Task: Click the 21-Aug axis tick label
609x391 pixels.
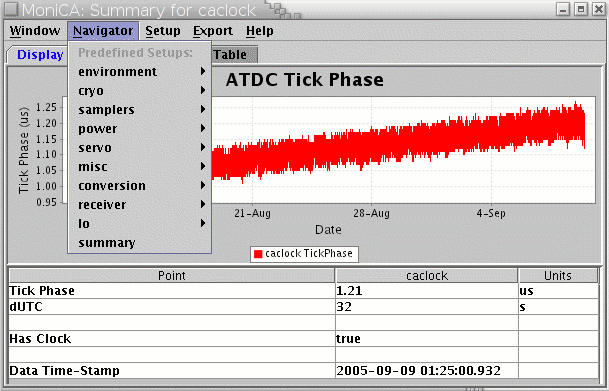Action: [x=252, y=213]
